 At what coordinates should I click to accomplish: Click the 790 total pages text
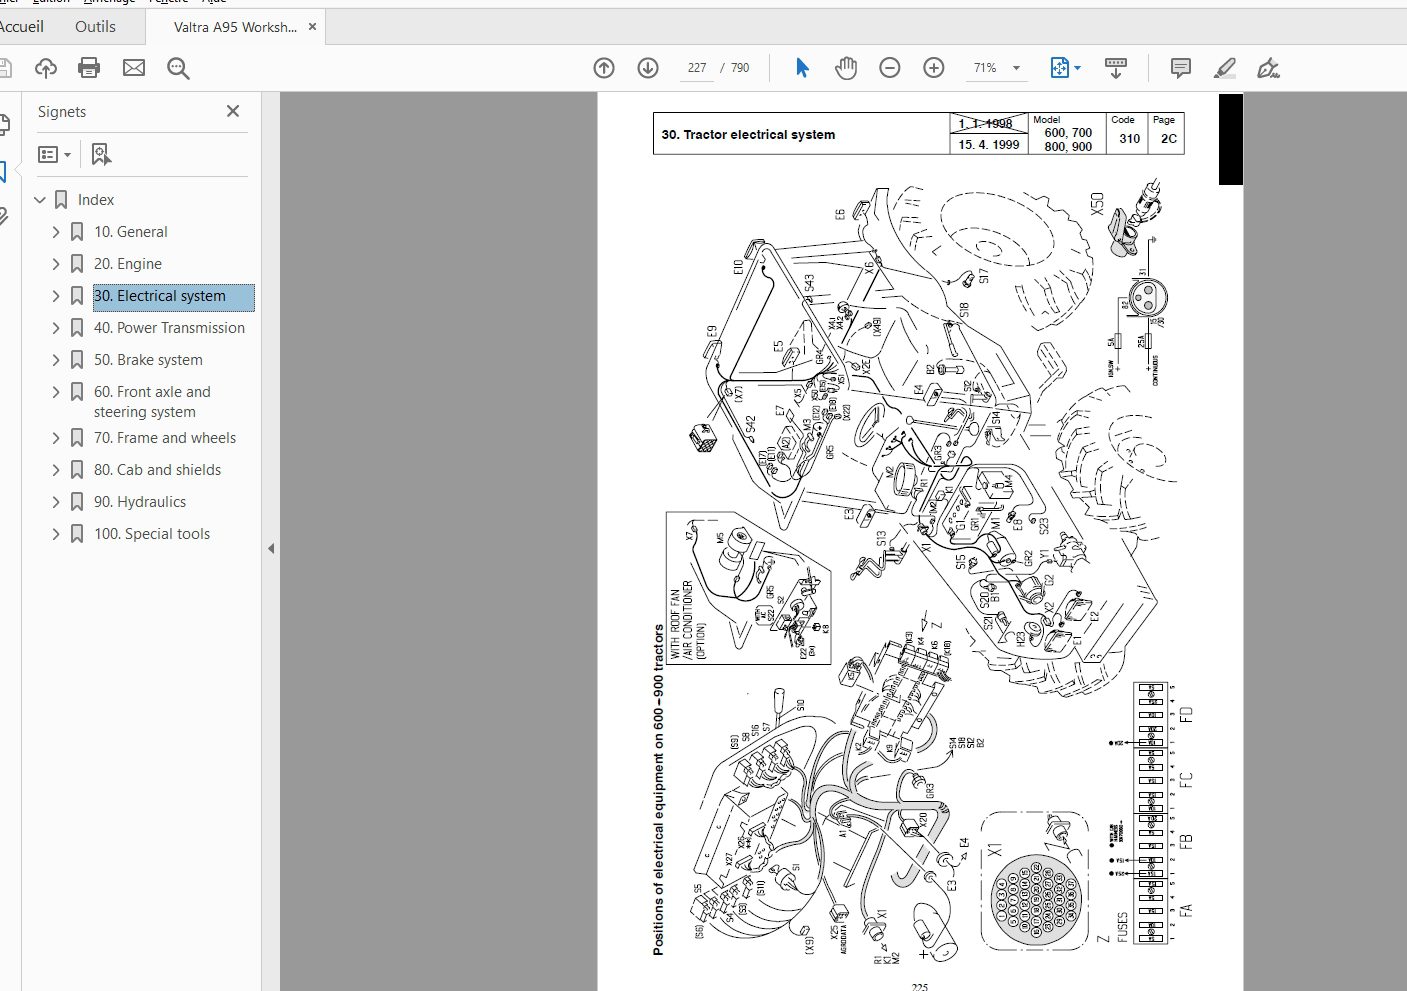(x=740, y=68)
